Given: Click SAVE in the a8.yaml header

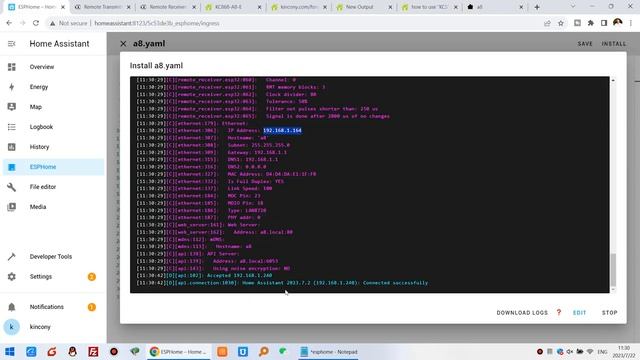Looking at the screenshot, I should 585,44.
